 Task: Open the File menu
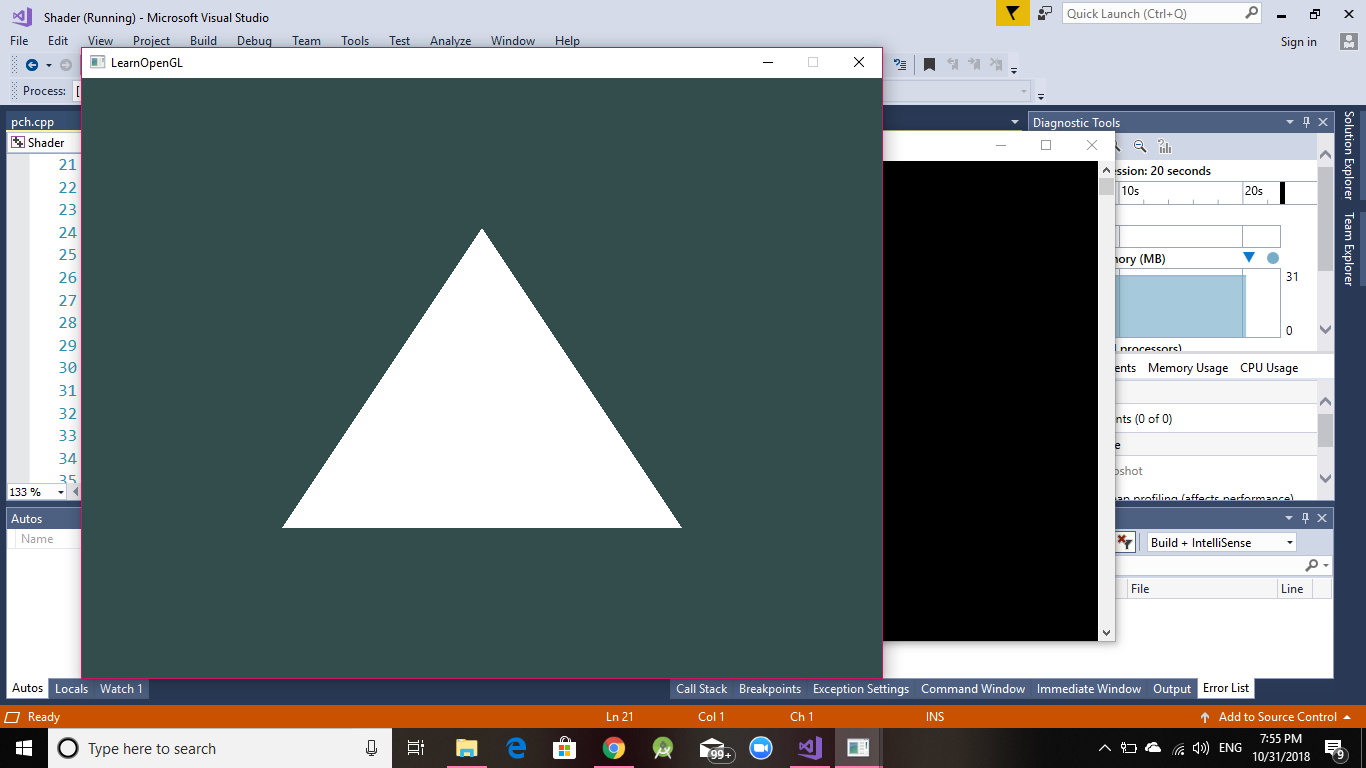(x=19, y=41)
